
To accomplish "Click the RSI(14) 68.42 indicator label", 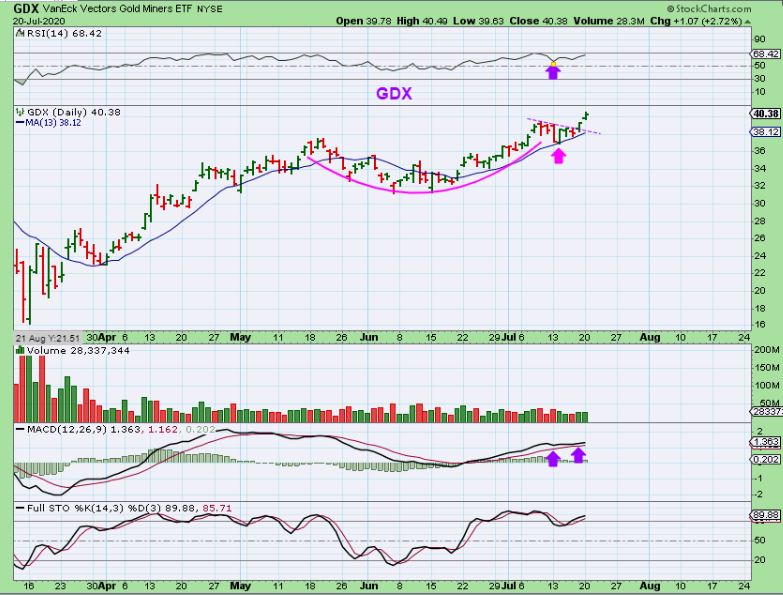I will (64, 33).
